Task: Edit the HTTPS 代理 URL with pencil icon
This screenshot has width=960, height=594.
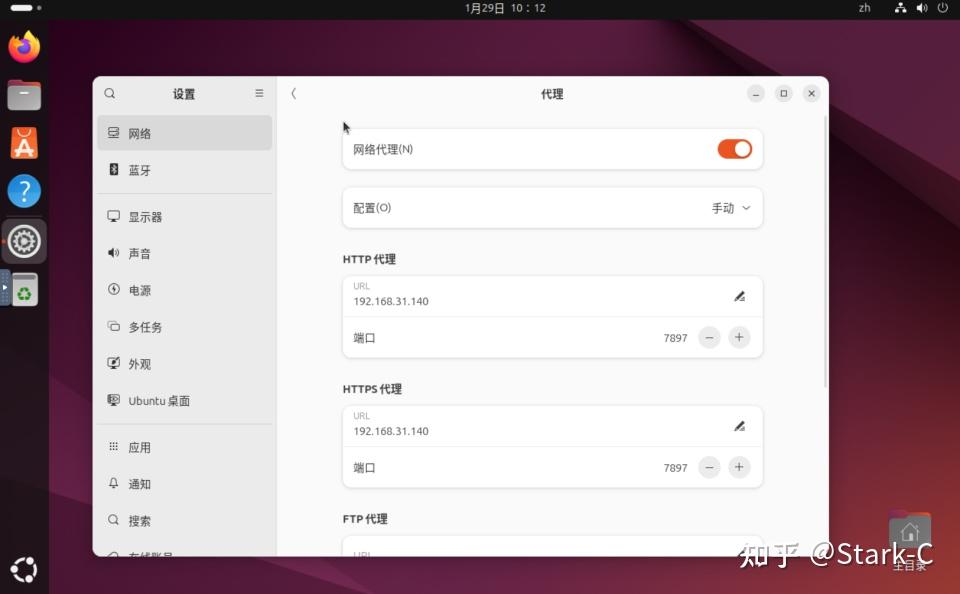Action: [740, 426]
